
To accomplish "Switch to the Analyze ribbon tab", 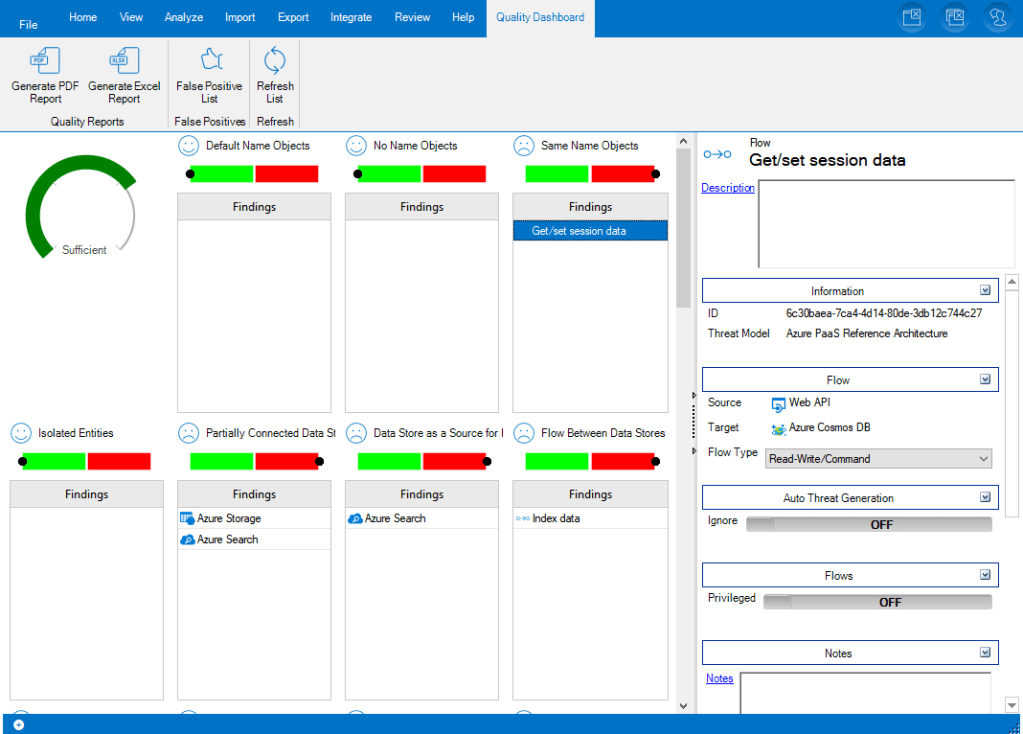I will [183, 17].
